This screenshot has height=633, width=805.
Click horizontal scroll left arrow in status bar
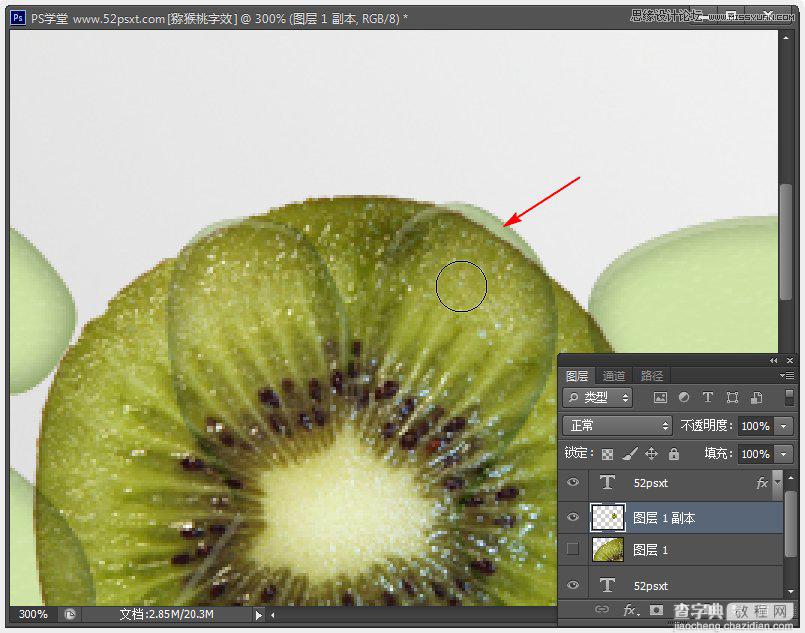point(273,615)
